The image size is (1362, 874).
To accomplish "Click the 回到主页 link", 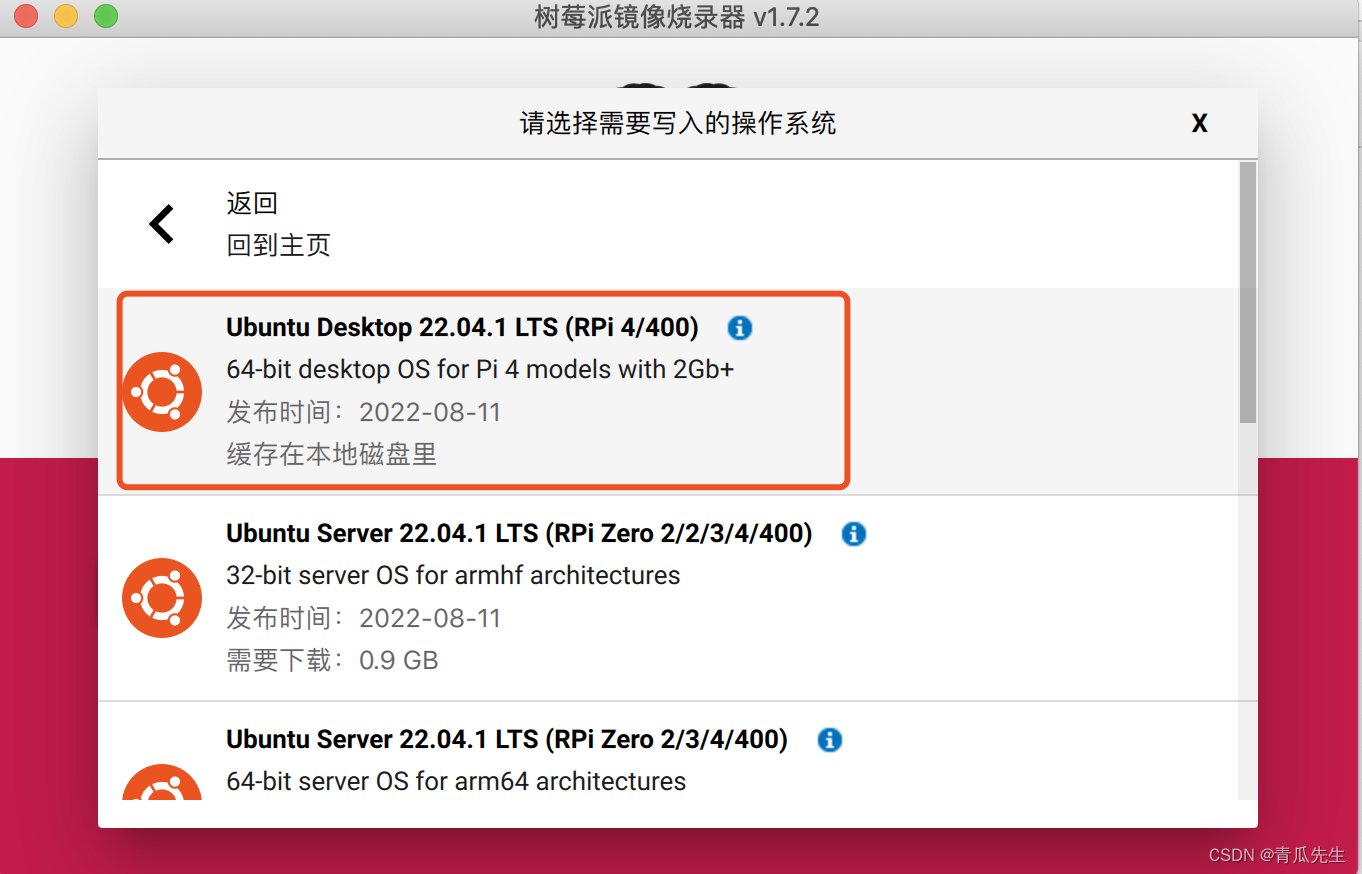I will [x=278, y=245].
